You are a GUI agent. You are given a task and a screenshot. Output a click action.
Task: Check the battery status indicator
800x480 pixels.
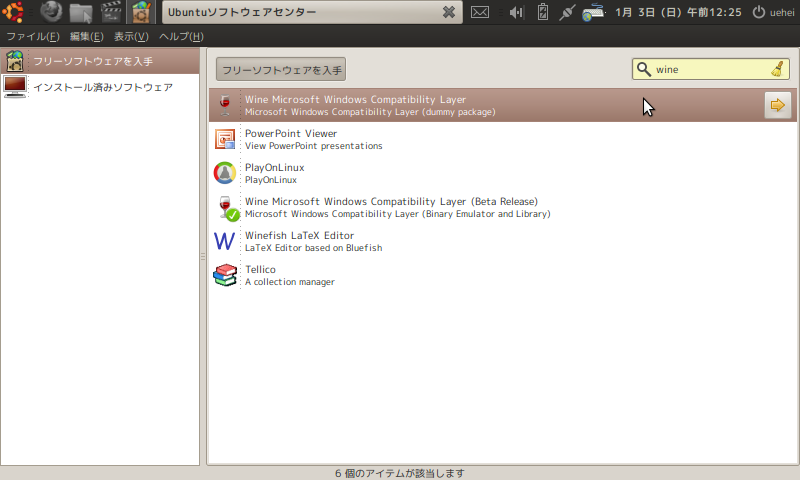coord(543,12)
